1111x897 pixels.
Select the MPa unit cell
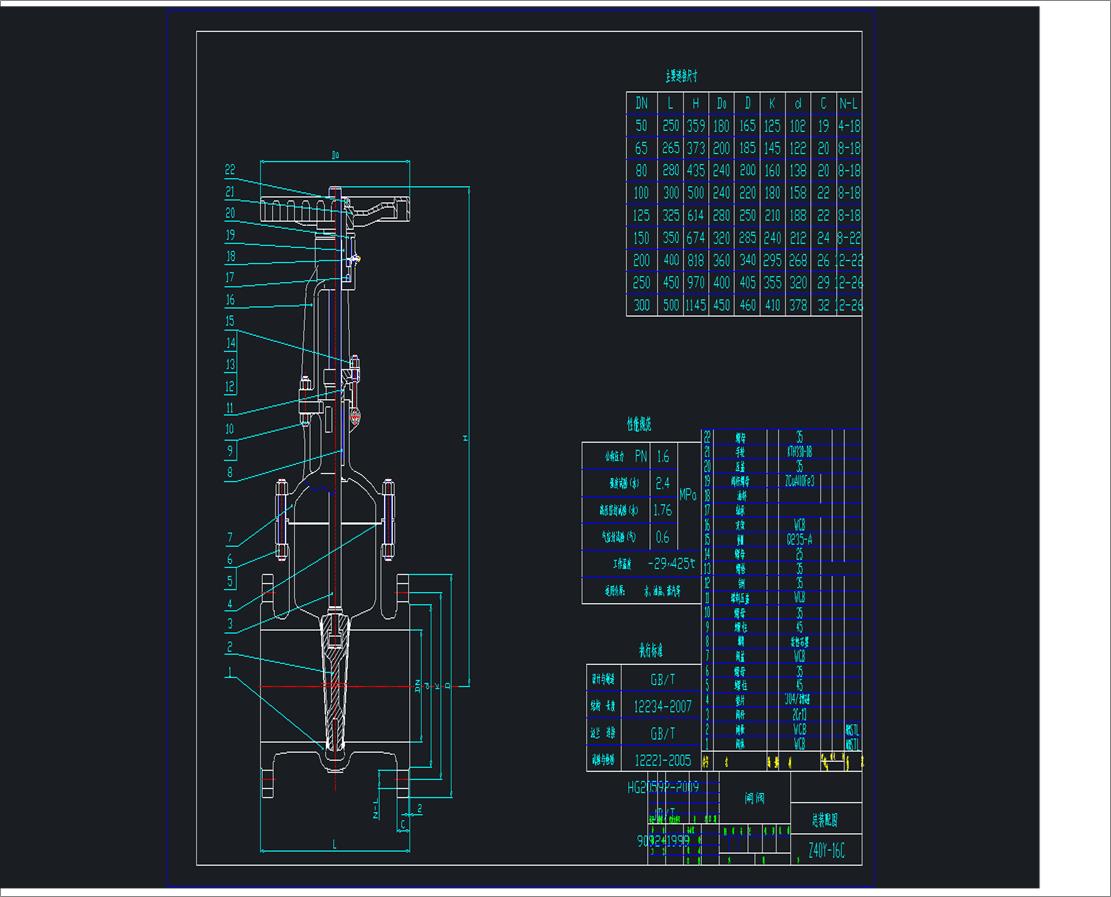[x=689, y=495]
